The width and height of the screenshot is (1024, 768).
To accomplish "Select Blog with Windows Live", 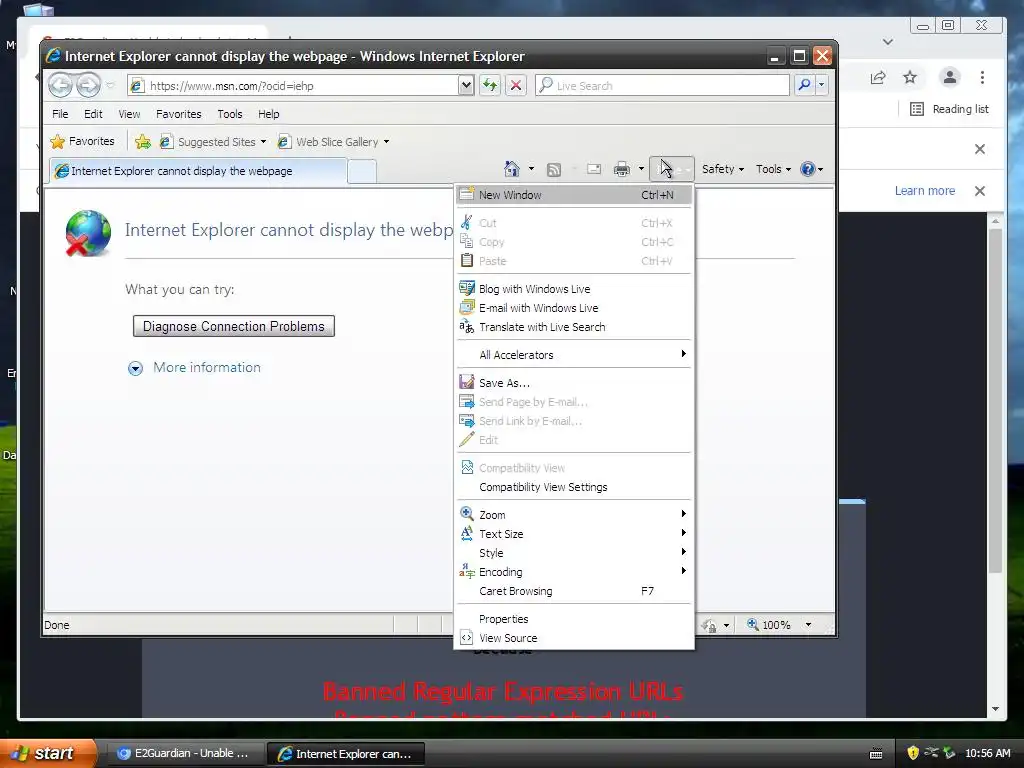I will pos(574,289).
